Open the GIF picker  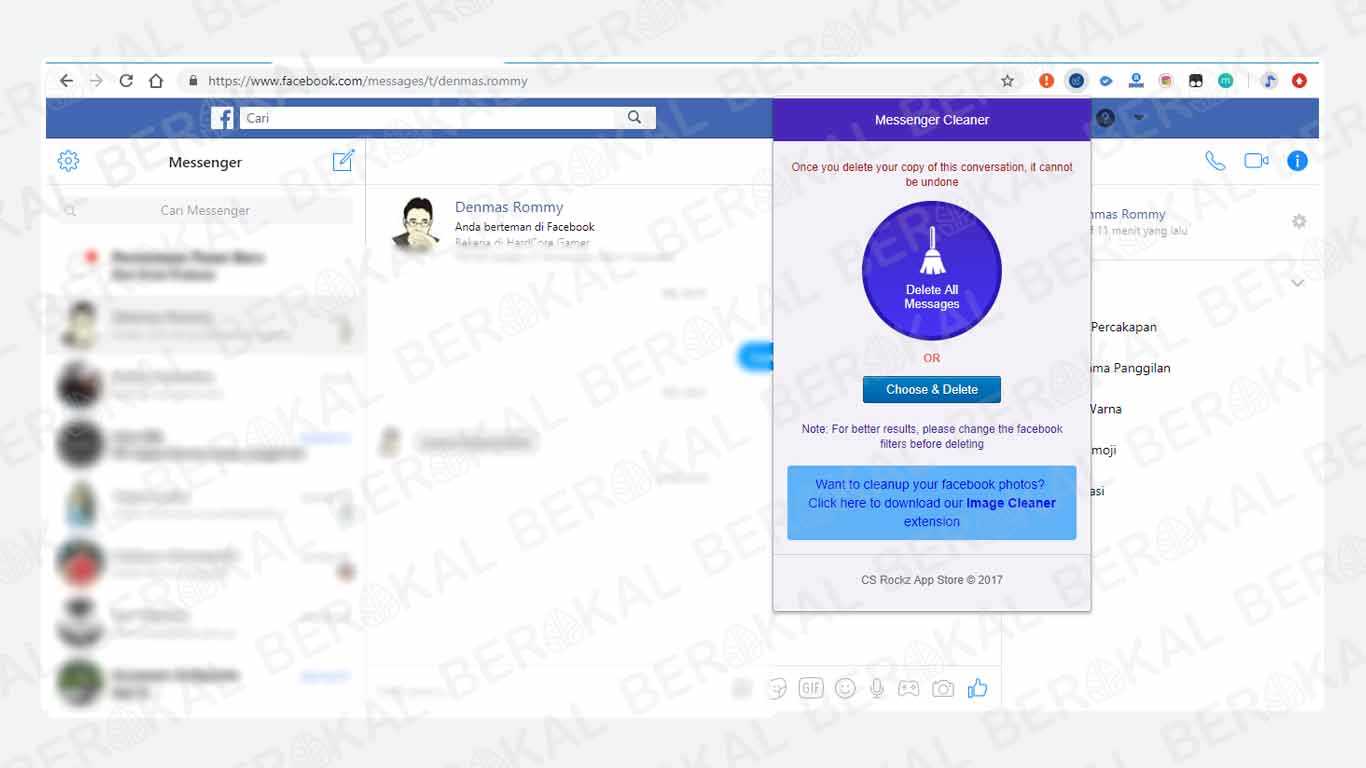click(x=811, y=688)
